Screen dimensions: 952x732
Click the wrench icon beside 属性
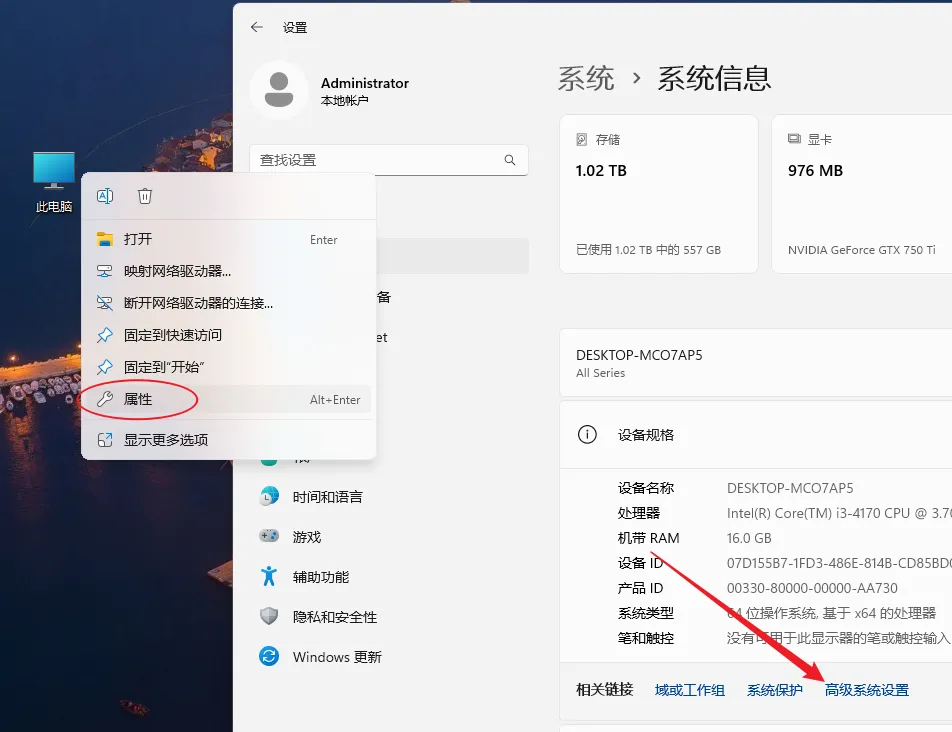coord(105,399)
